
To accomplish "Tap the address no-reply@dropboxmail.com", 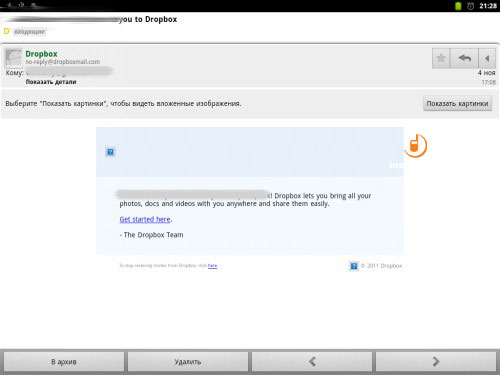I will click(x=63, y=62).
